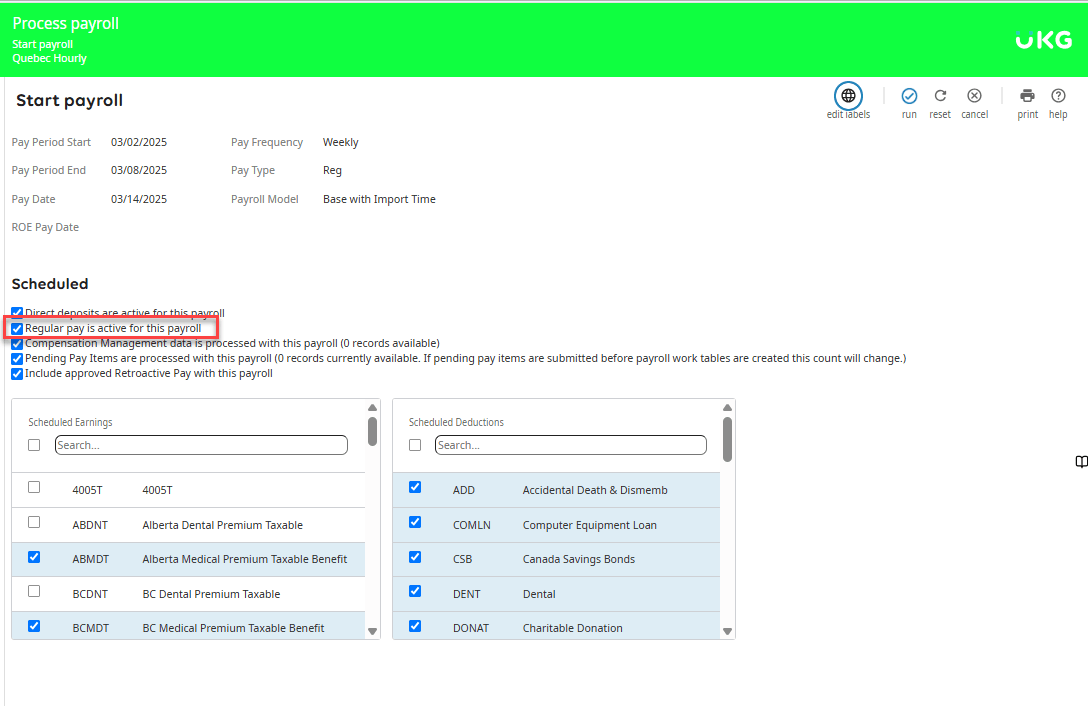Open the edit labels globe icon
The width and height of the screenshot is (1088, 706).
point(848,96)
